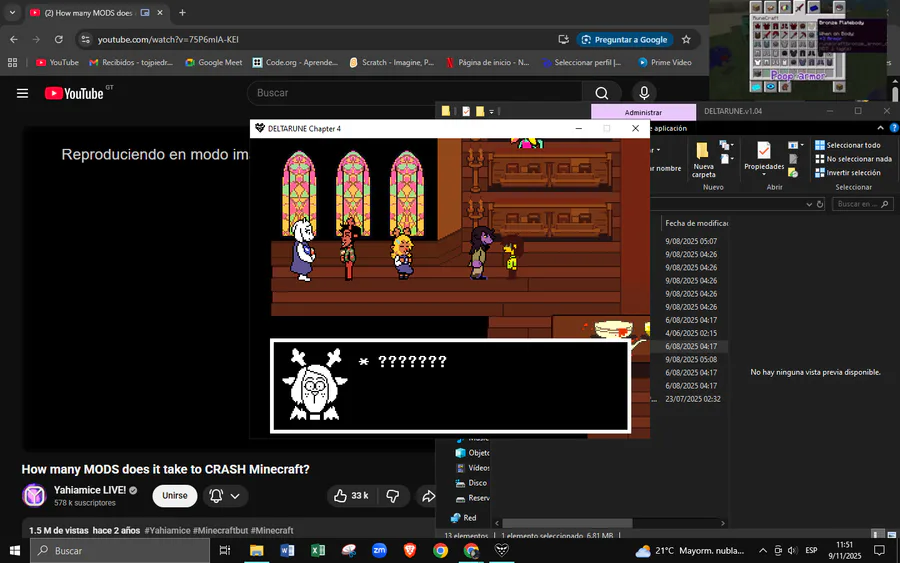Open the Chrome apps grid in bookmarks bar
Screen dimensions: 900x563
point(12,63)
